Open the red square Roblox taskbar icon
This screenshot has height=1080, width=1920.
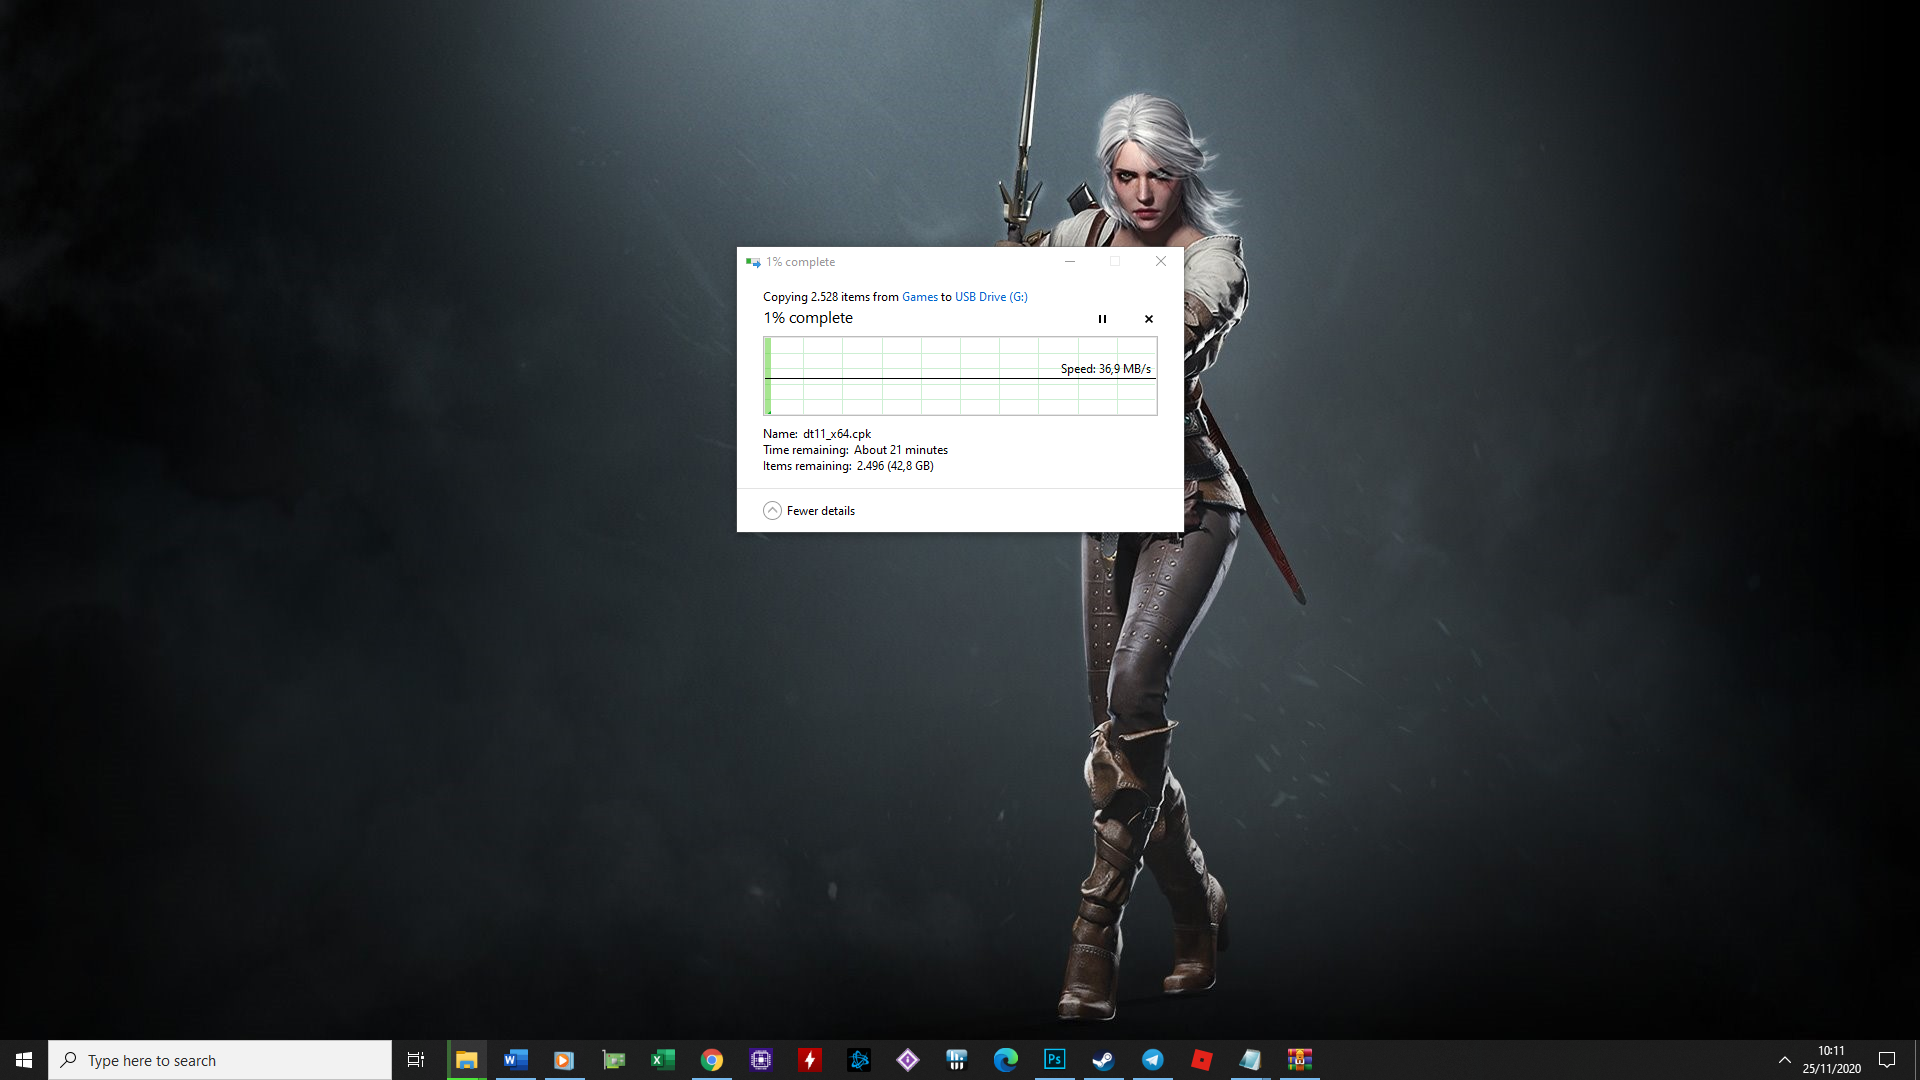[1201, 1060]
